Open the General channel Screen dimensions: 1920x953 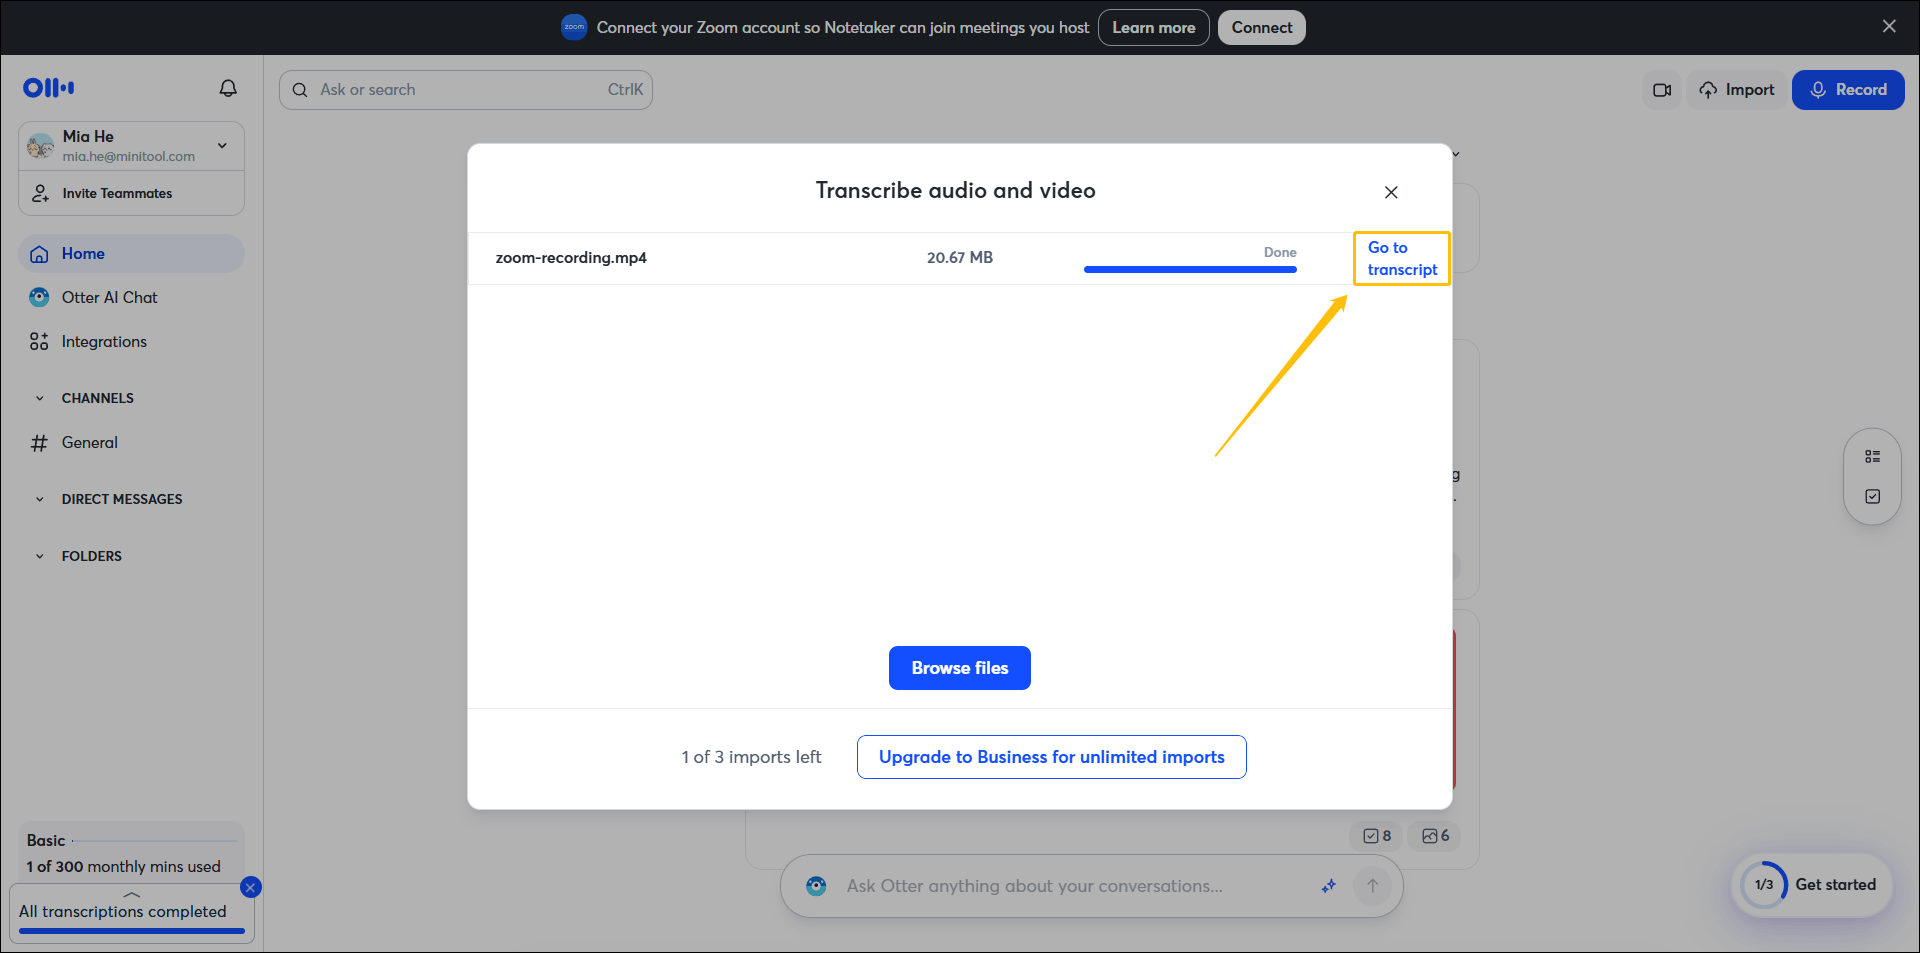91,442
